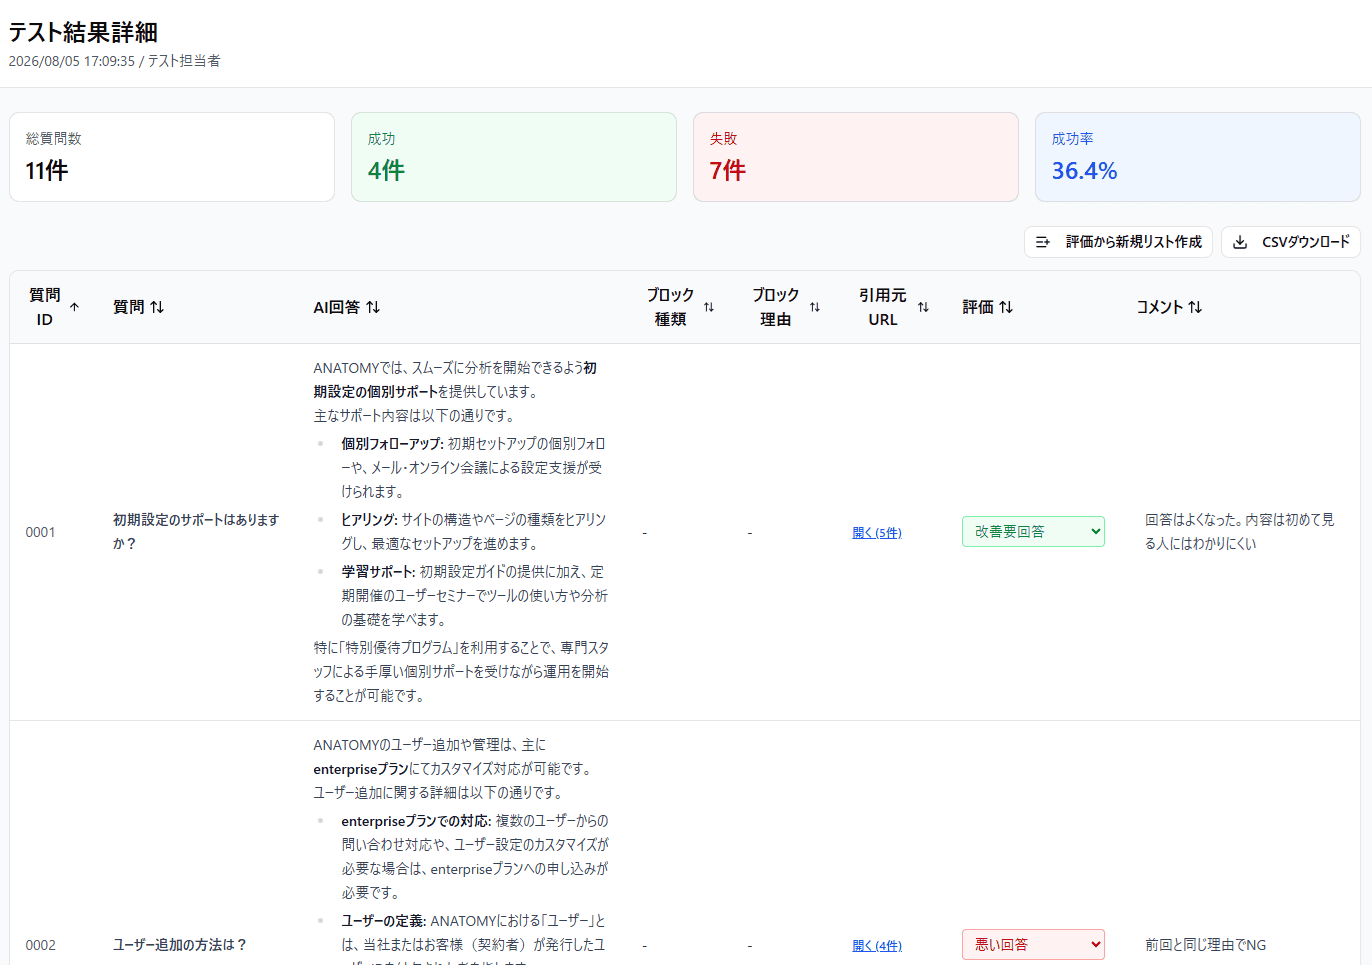The image size is (1372, 965).
Task: Click the テスト結果詳細 page title
Action: click(83, 33)
